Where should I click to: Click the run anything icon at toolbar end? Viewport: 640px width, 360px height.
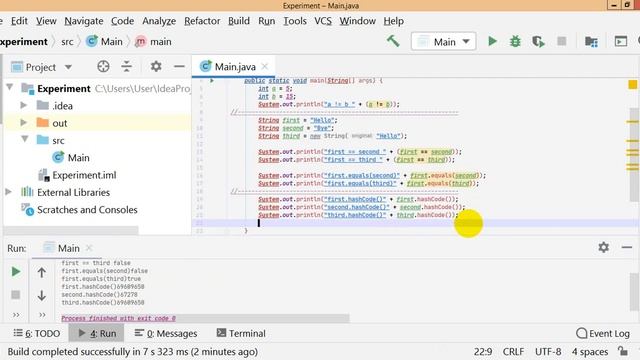point(620,41)
